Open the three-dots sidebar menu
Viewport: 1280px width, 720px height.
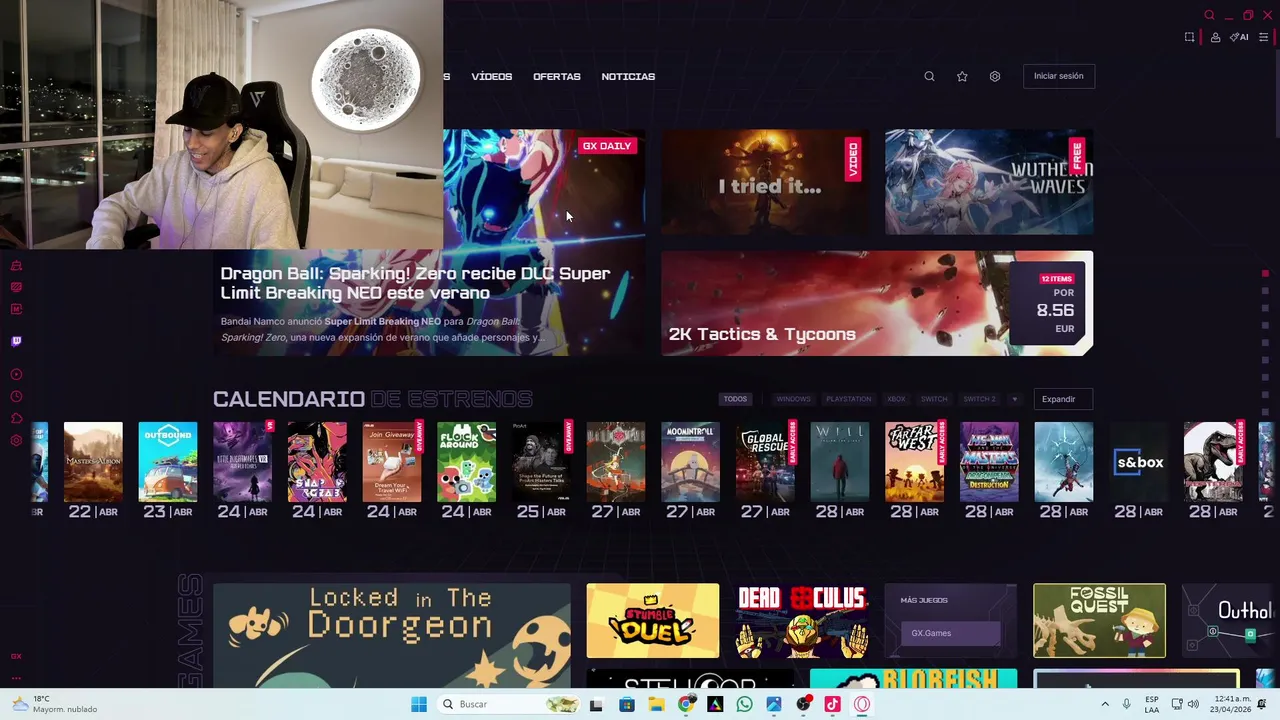click(x=16, y=677)
